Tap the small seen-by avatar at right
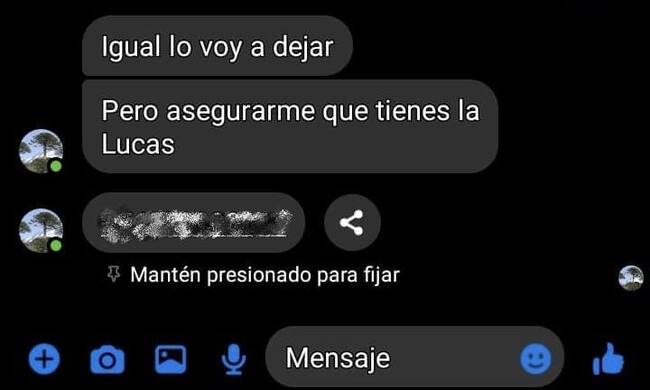Image resolution: width=650 pixels, height=390 pixels. pos(631,278)
